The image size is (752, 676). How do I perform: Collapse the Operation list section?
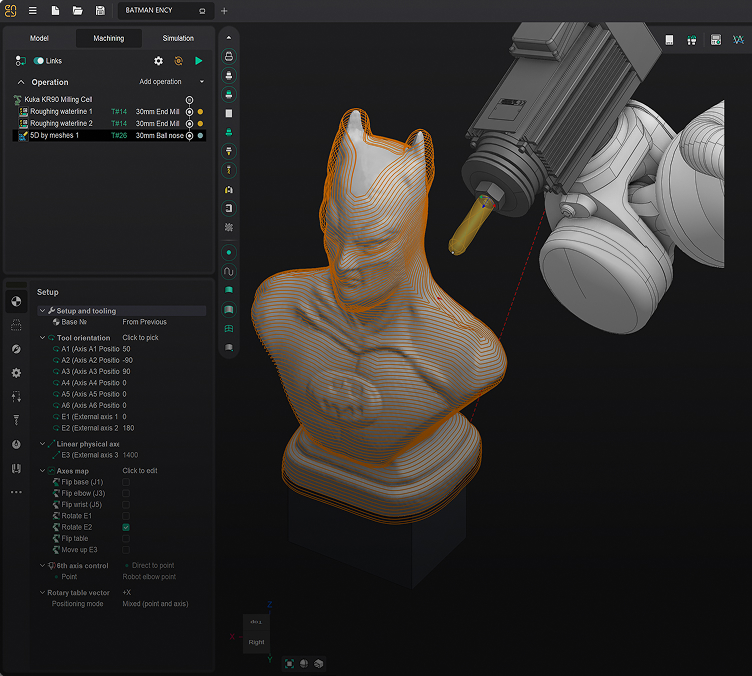click(x=21, y=82)
